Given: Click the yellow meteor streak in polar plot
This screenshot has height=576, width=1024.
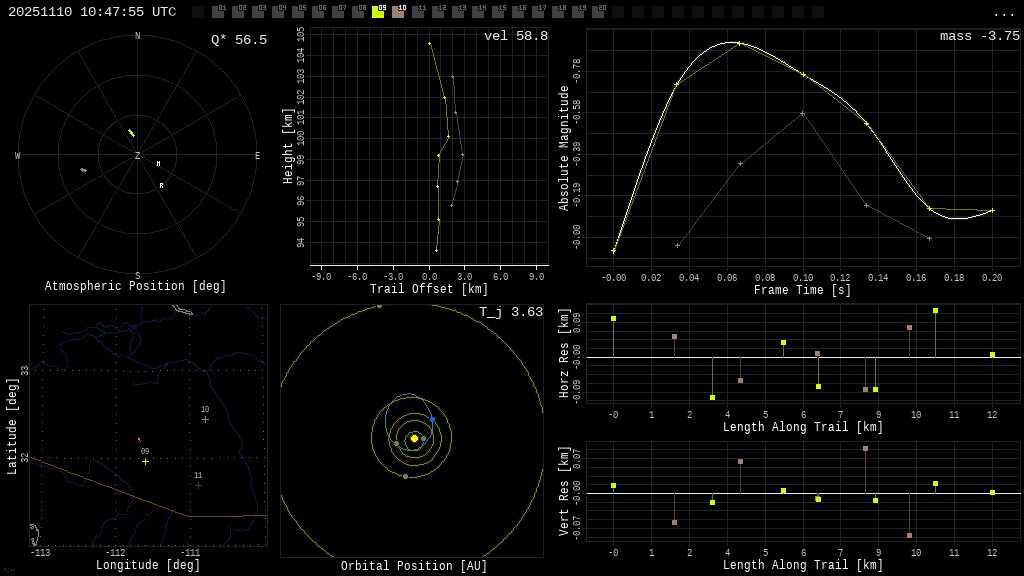Looking at the screenshot, I should [x=131, y=133].
